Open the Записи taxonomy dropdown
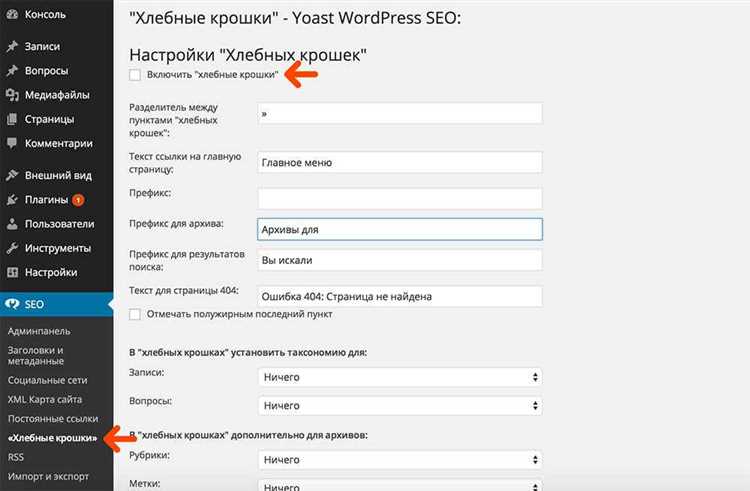The height and width of the screenshot is (491, 750). [x=400, y=377]
